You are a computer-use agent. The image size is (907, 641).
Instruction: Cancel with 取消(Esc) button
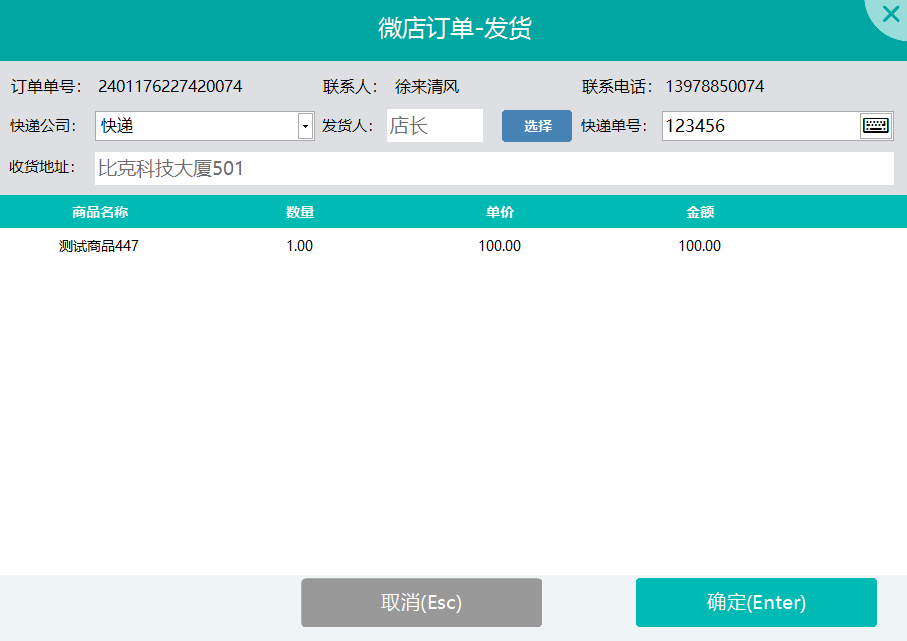coord(421,602)
